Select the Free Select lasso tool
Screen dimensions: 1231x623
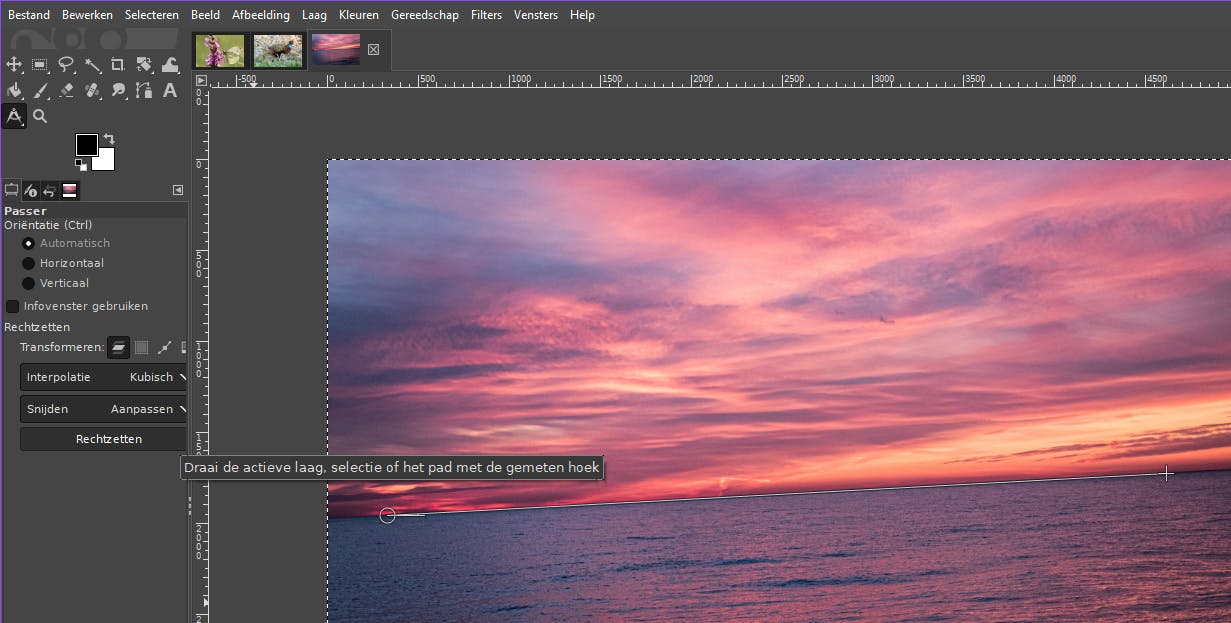(66, 65)
